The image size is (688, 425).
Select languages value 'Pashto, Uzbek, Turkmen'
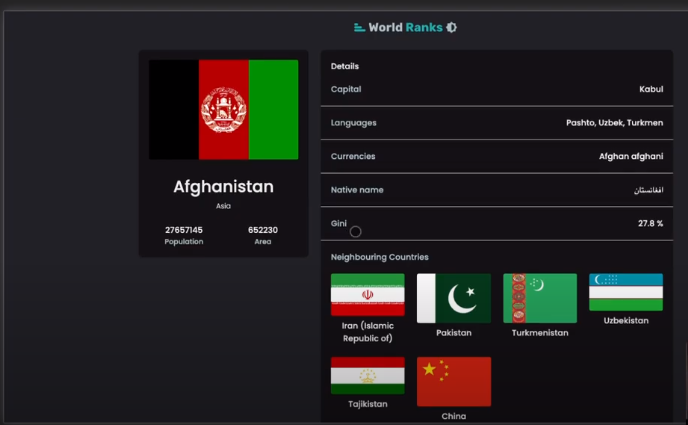614,123
